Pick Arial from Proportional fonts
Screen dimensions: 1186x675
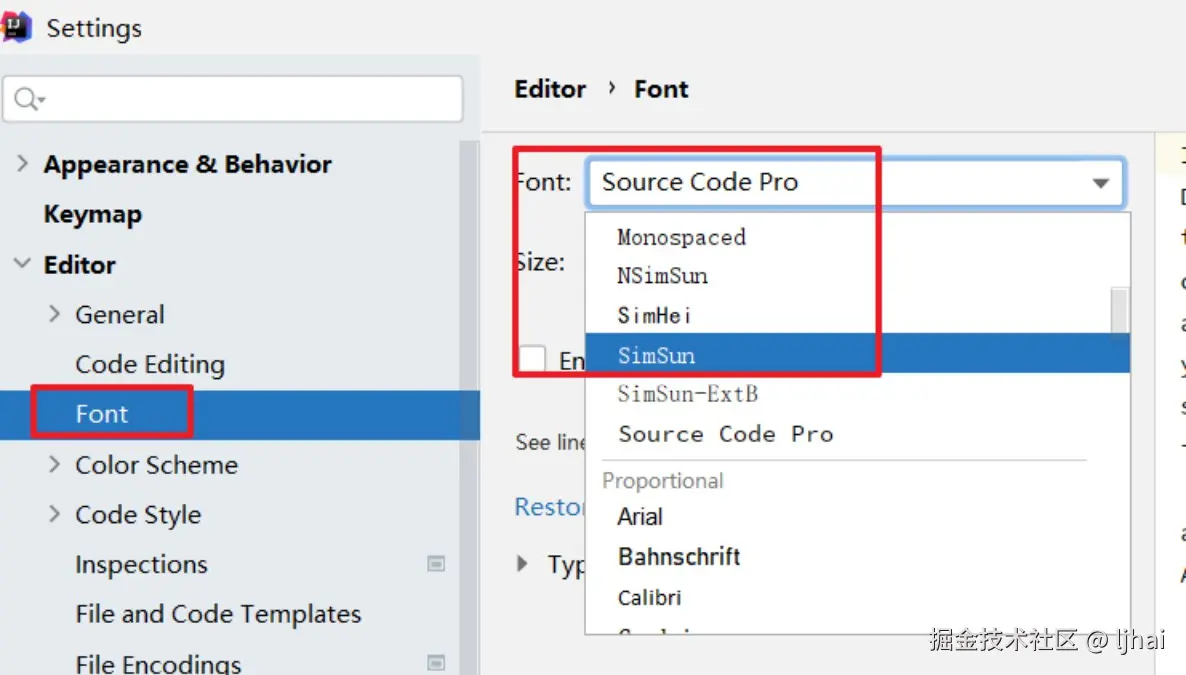click(x=640, y=517)
